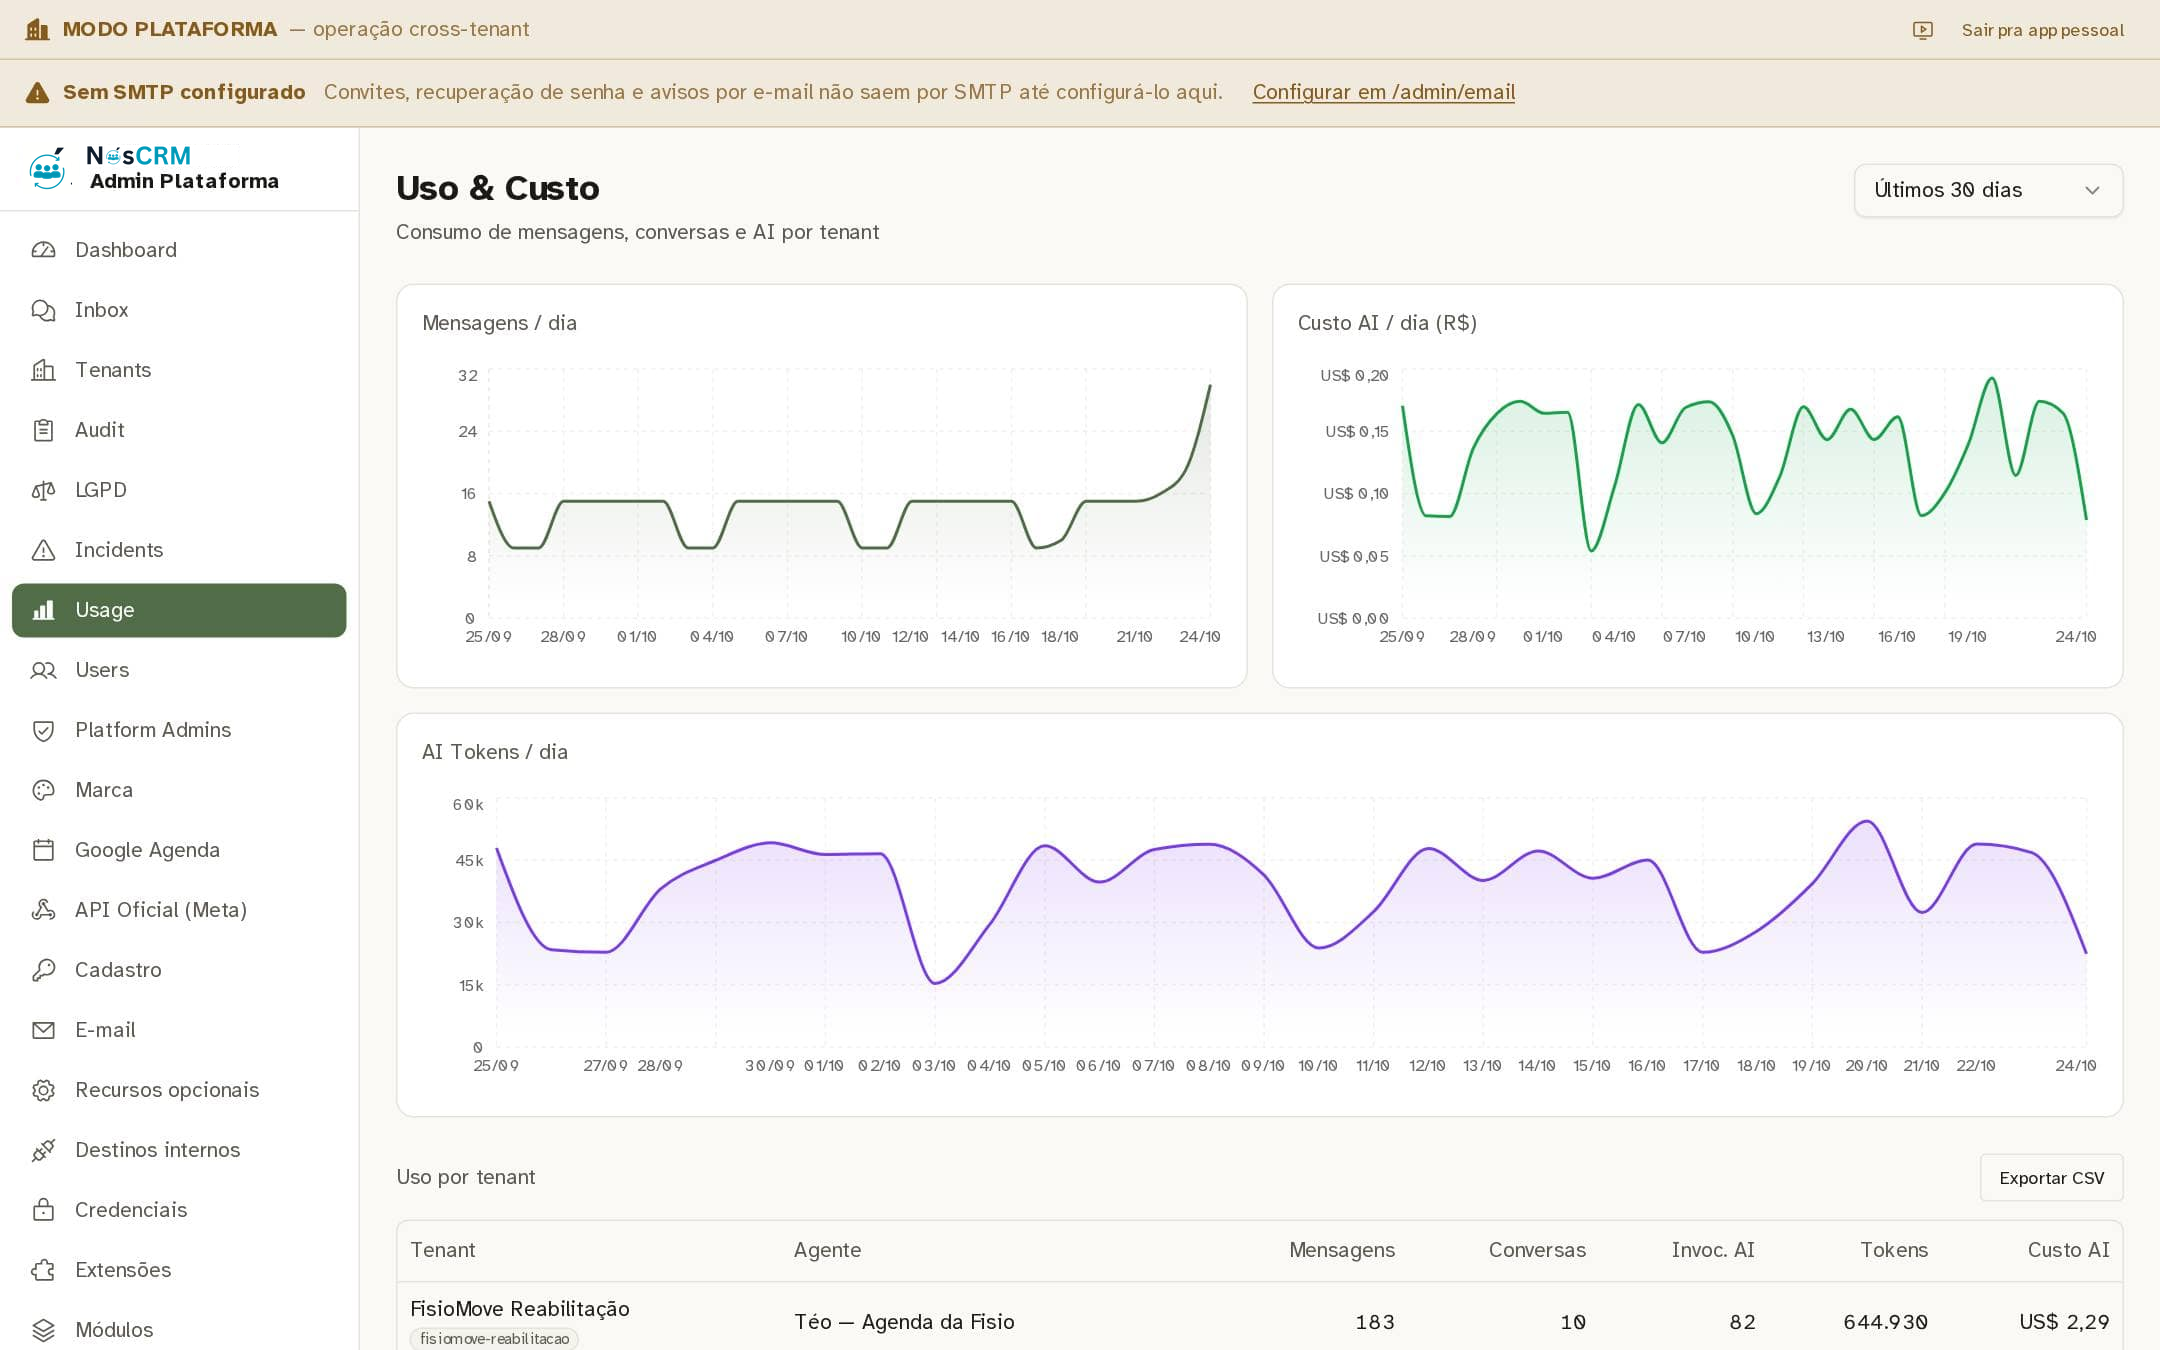Click the Mensagens column header
Image resolution: width=2160 pixels, height=1350 pixels.
click(x=1342, y=1250)
